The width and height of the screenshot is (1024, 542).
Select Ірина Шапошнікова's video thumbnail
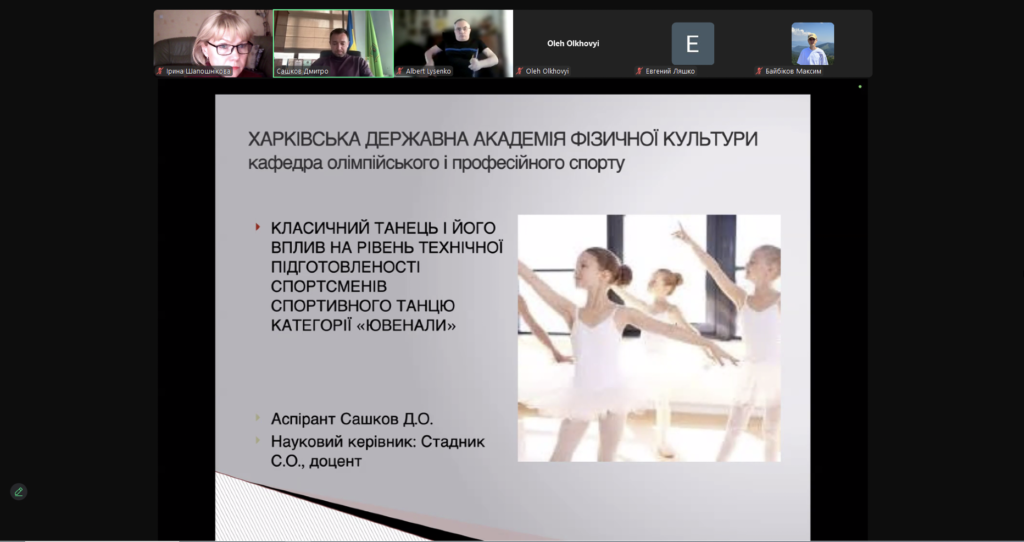pos(213,44)
